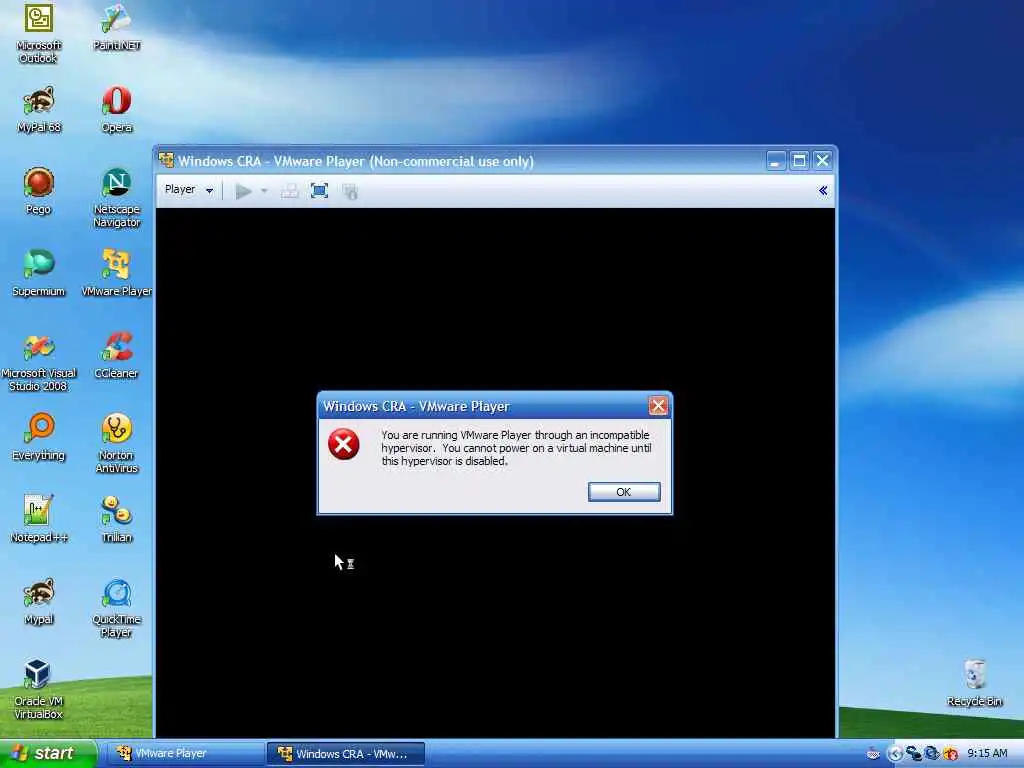Click OK in the hypervisor error dialog

624,492
